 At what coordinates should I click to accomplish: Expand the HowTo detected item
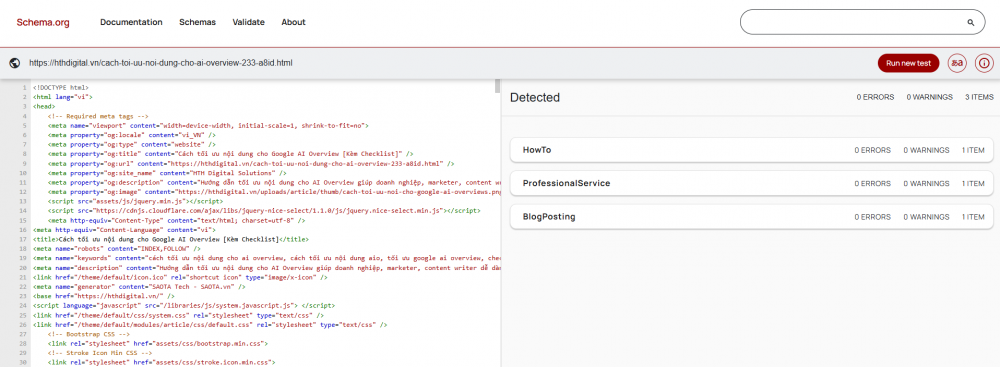[752, 150]
